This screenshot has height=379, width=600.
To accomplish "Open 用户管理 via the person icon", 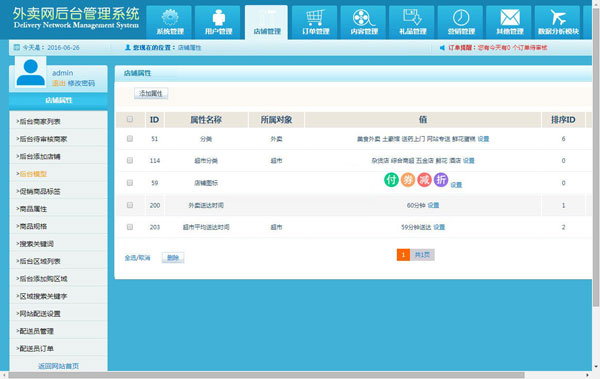I will 218,18.
